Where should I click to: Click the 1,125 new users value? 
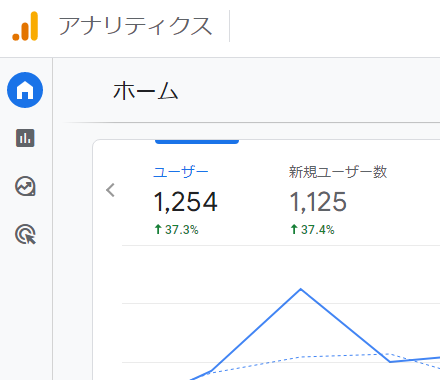318,202
